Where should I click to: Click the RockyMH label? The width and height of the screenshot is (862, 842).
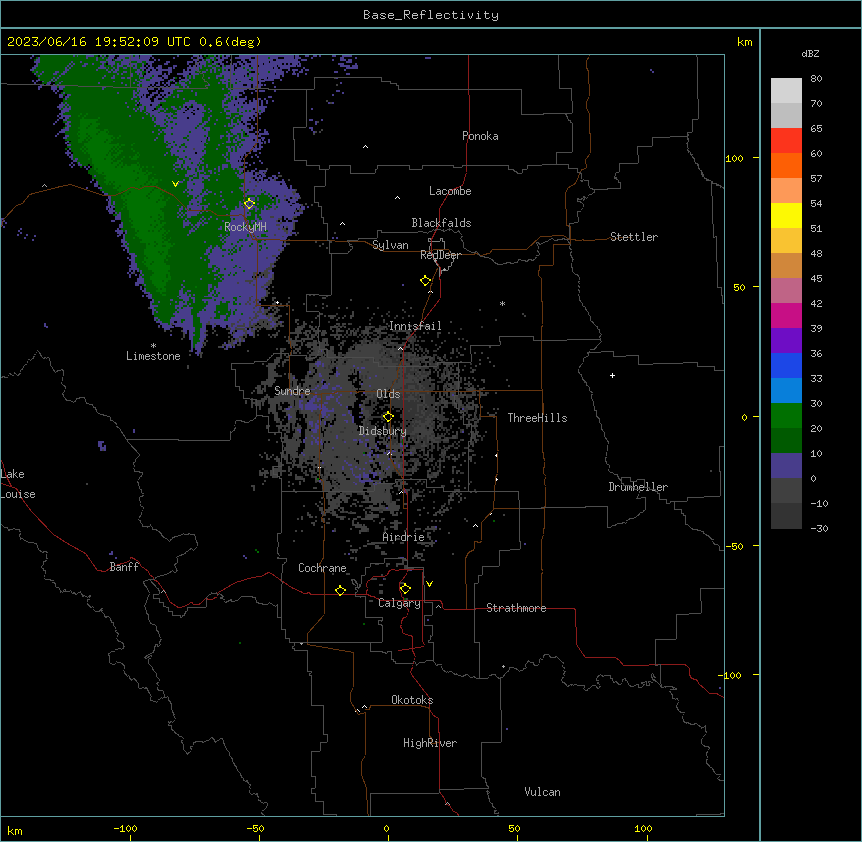(x=245, y=226)
